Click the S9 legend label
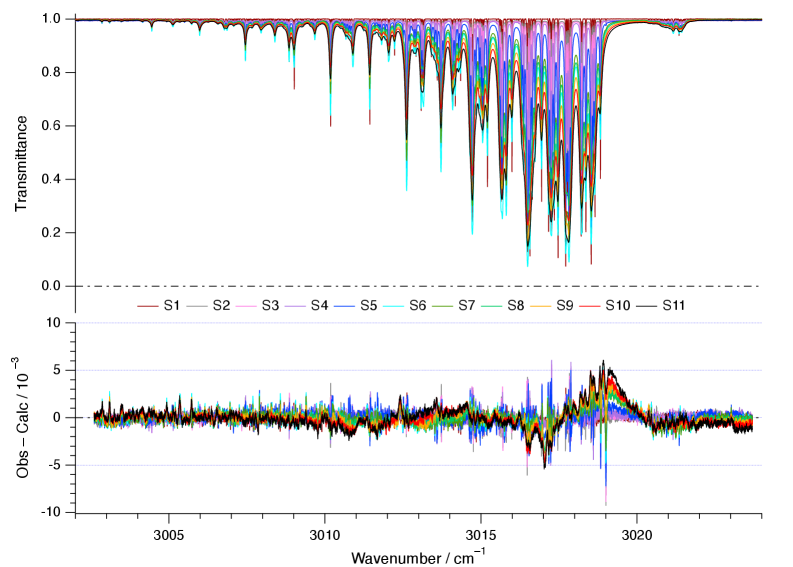 [x=565, y=306]
